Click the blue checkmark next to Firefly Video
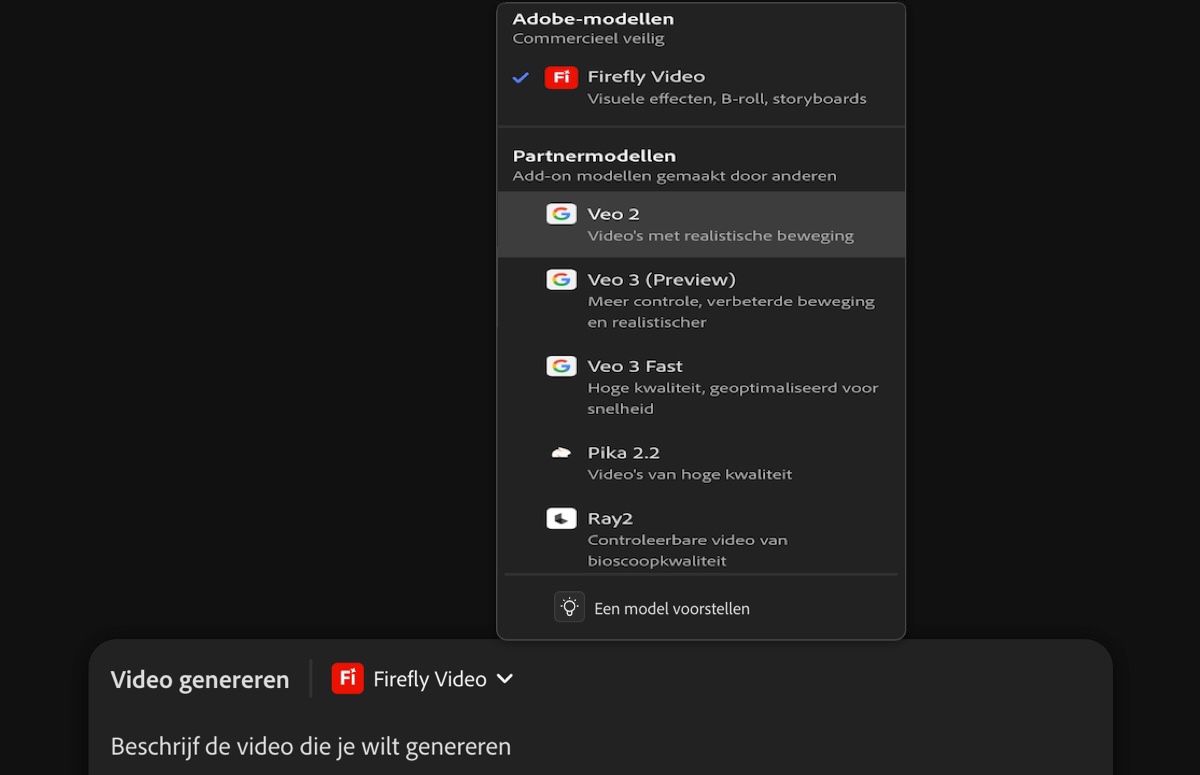Image resolution: width=1200 pixels, height=775 pixels. (520, 76)
